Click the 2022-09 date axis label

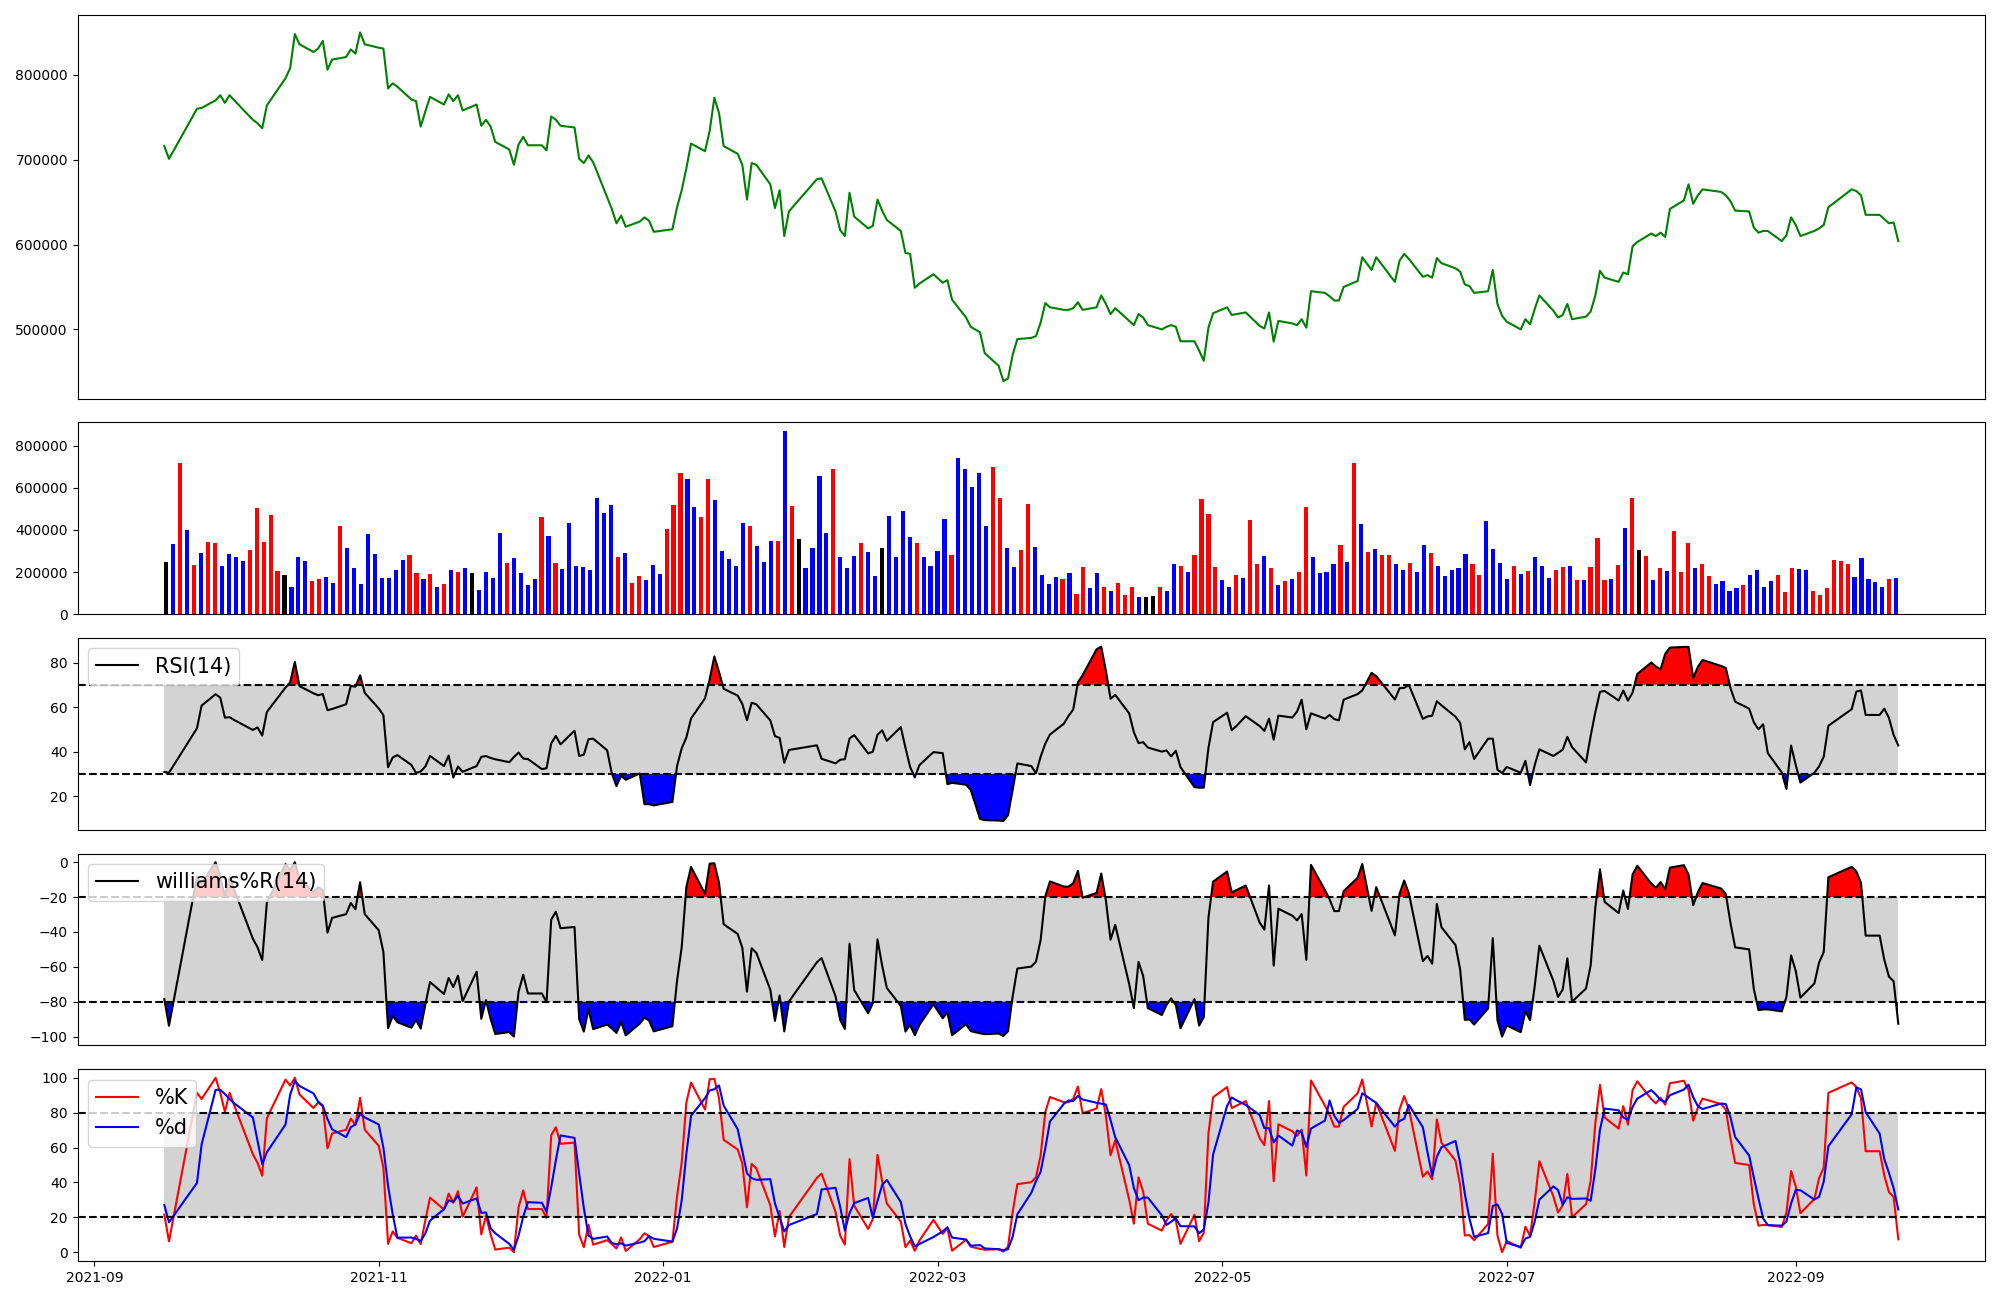point(1796,1277)
